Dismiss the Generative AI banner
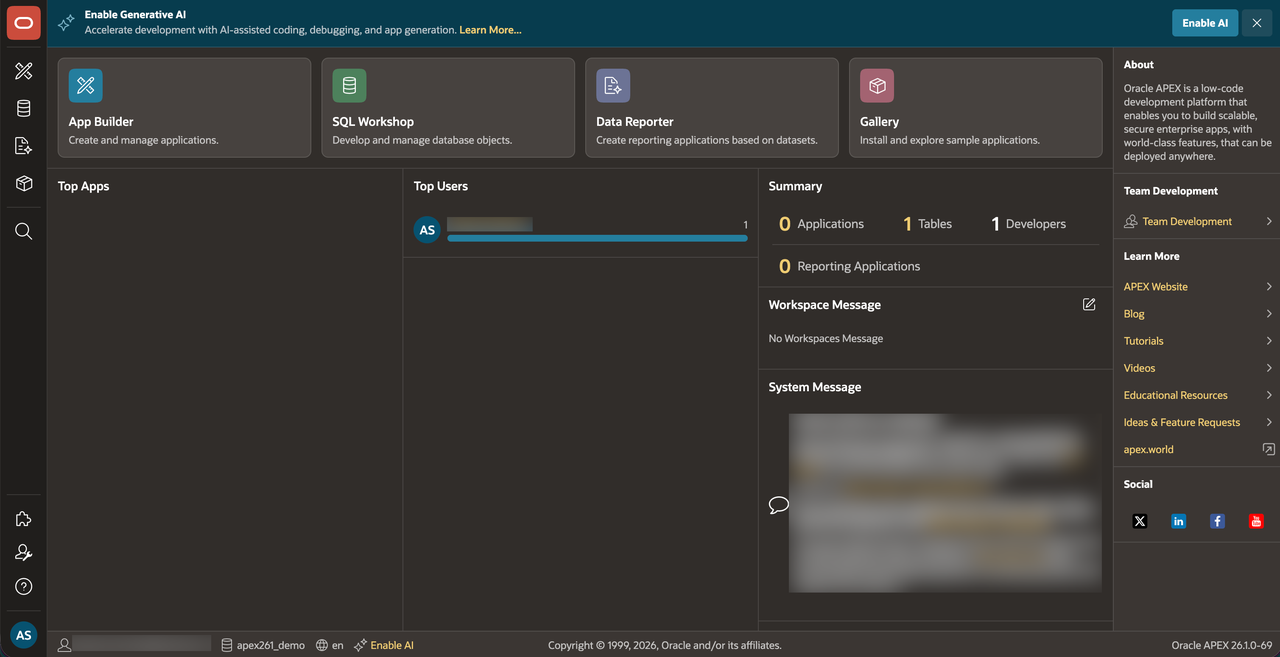Viewport: 1280px width, 657px height. point(1257,23)
